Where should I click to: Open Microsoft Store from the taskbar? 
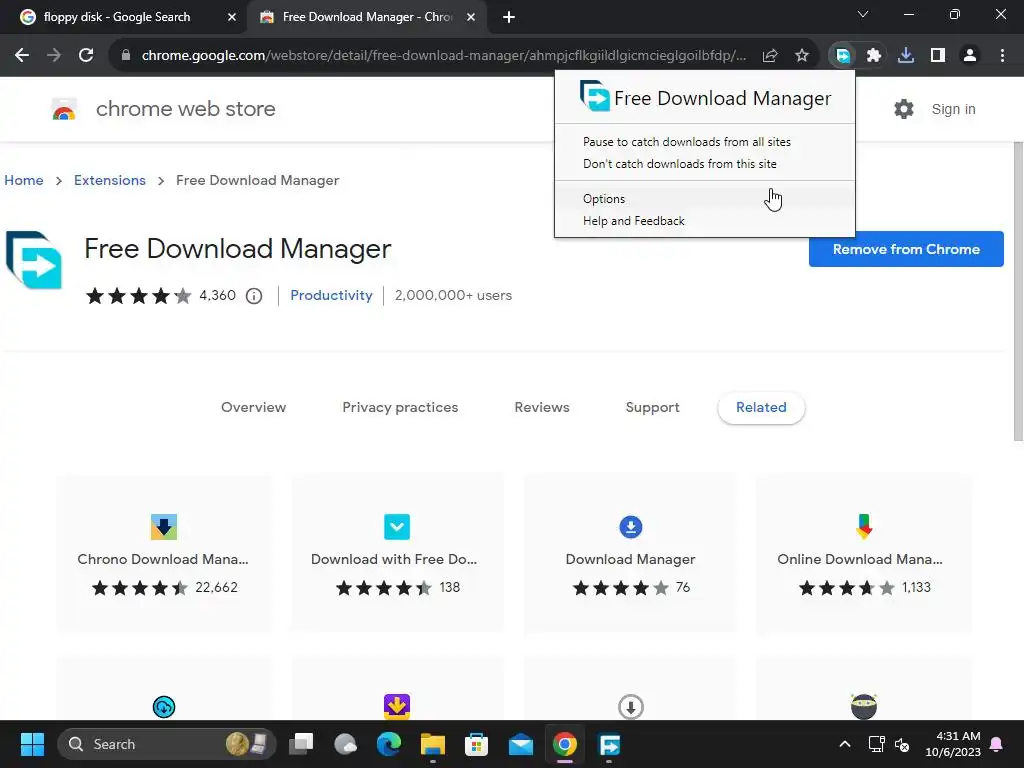click(x=476, y=744)
